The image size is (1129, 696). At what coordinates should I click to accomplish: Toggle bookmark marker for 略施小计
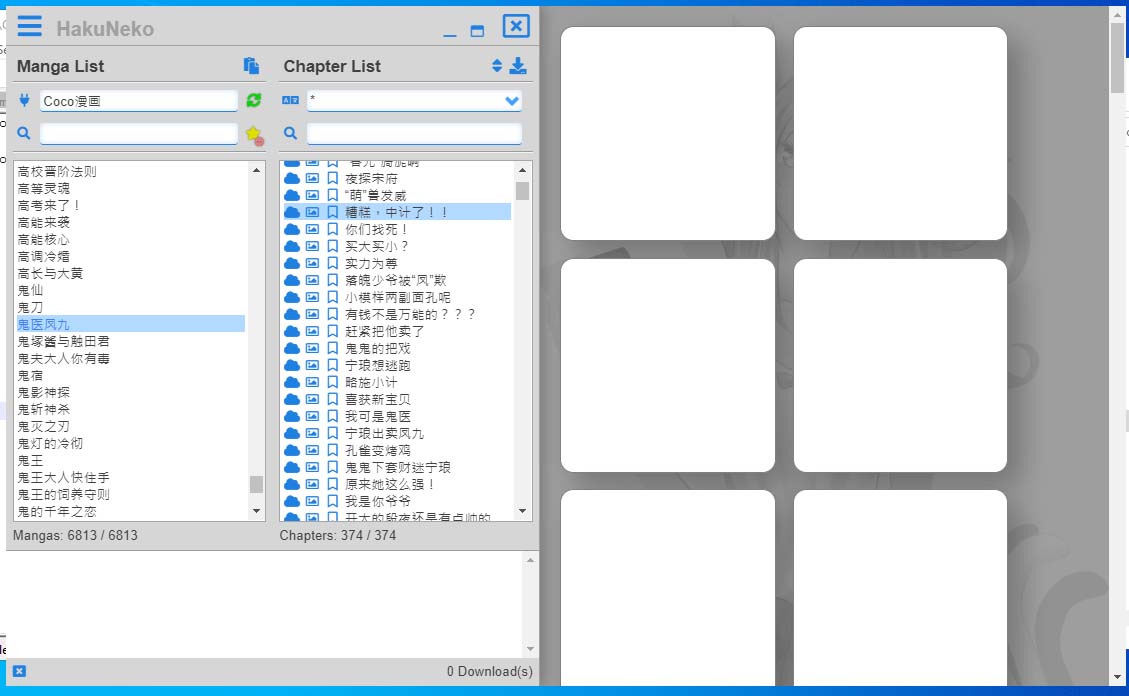tap(332, 382)
